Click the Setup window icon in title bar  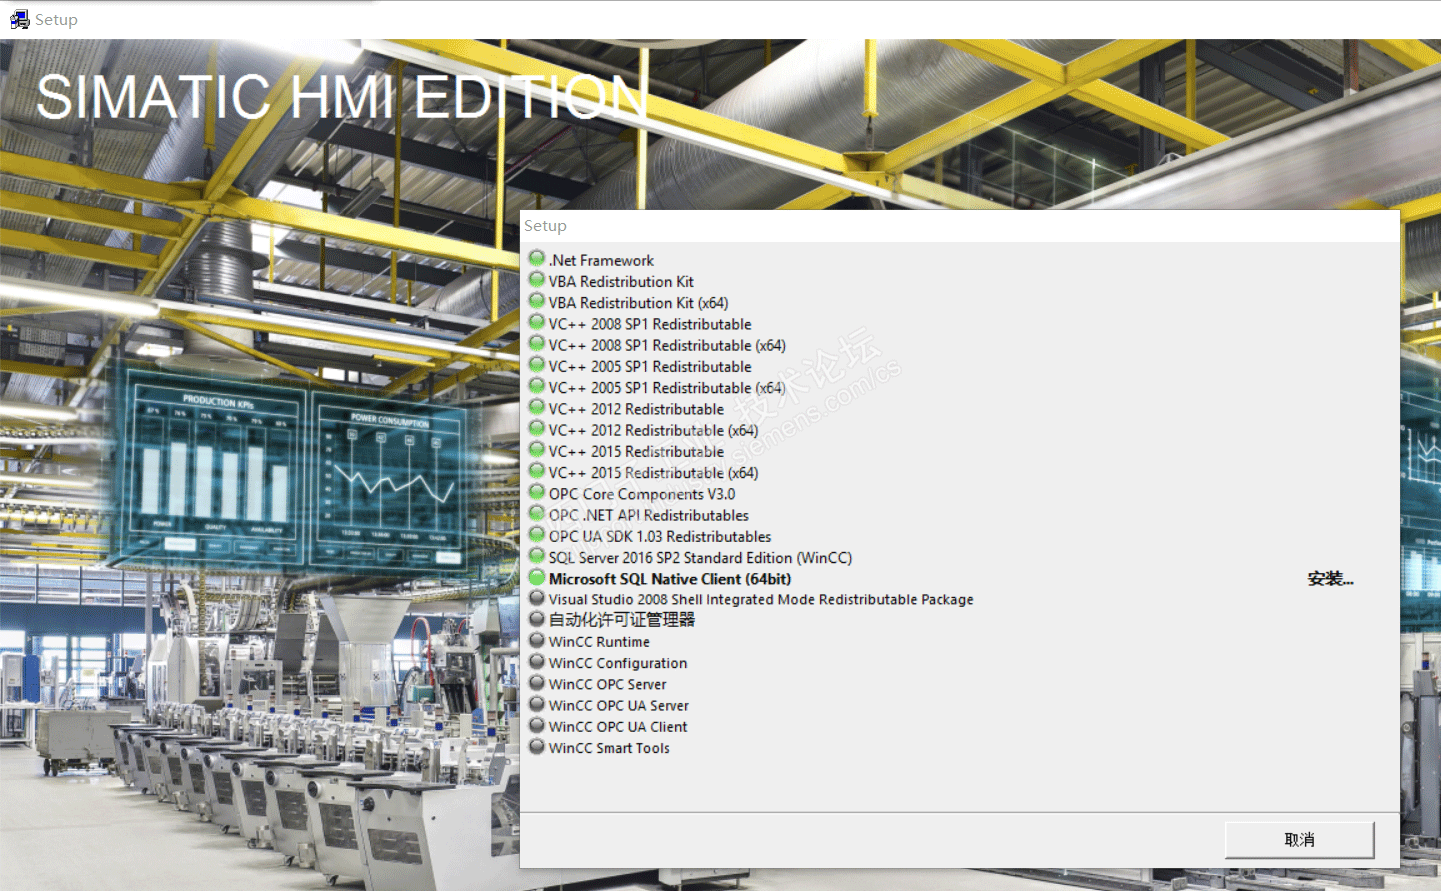(x=19, y=19)
